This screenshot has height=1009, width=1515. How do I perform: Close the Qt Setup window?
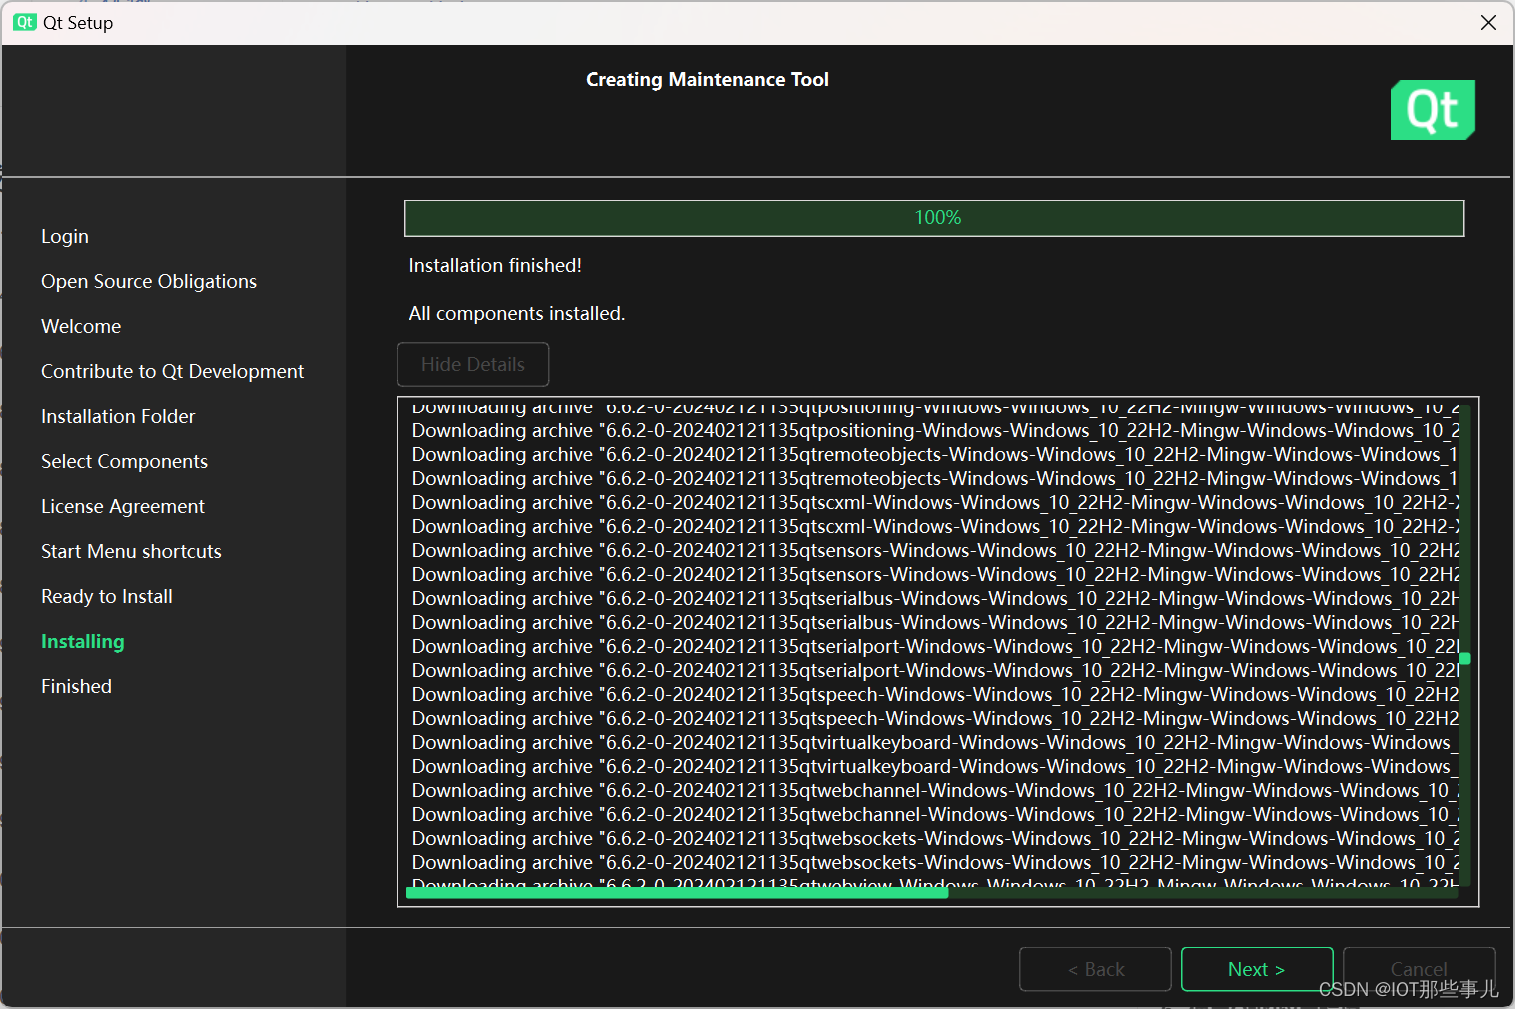click(1488, 22)
